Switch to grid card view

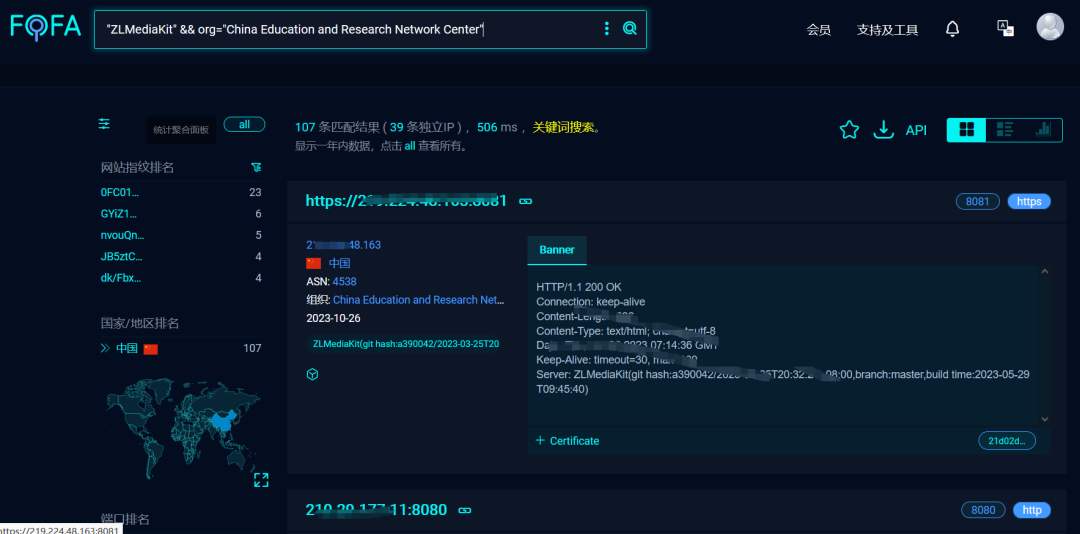tap(966, 130)
